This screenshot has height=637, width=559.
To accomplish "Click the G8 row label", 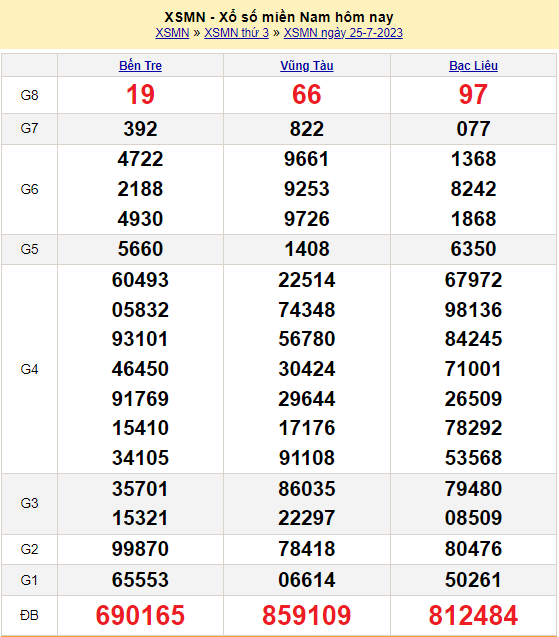I will point(29,95).
